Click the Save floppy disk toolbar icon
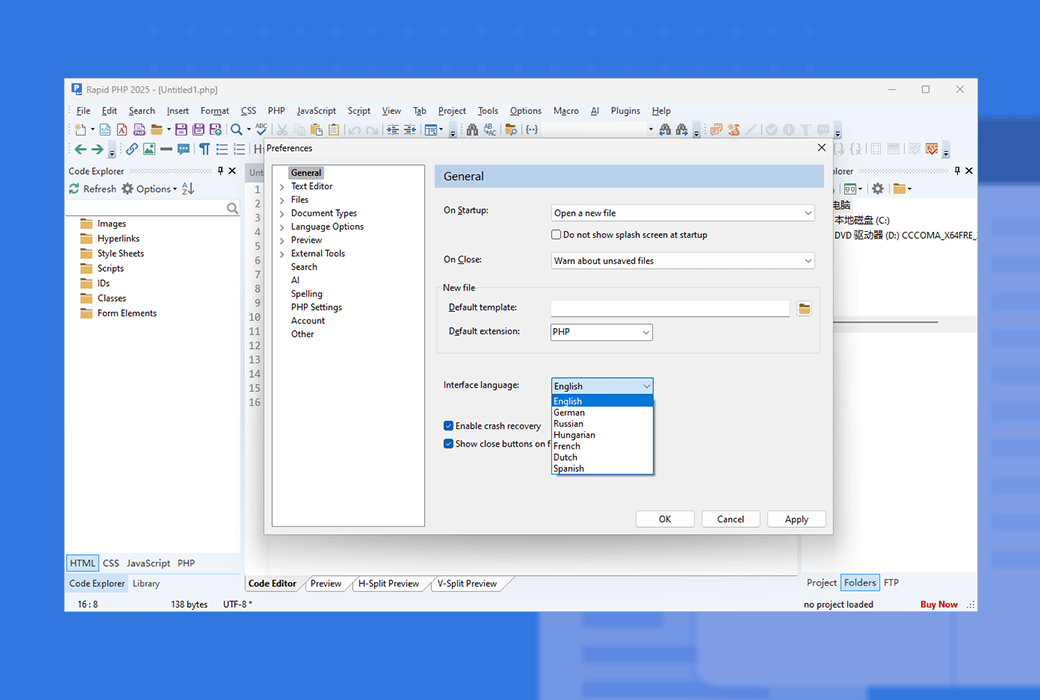This screenshot has height=700, width=1040. point(181,129)
